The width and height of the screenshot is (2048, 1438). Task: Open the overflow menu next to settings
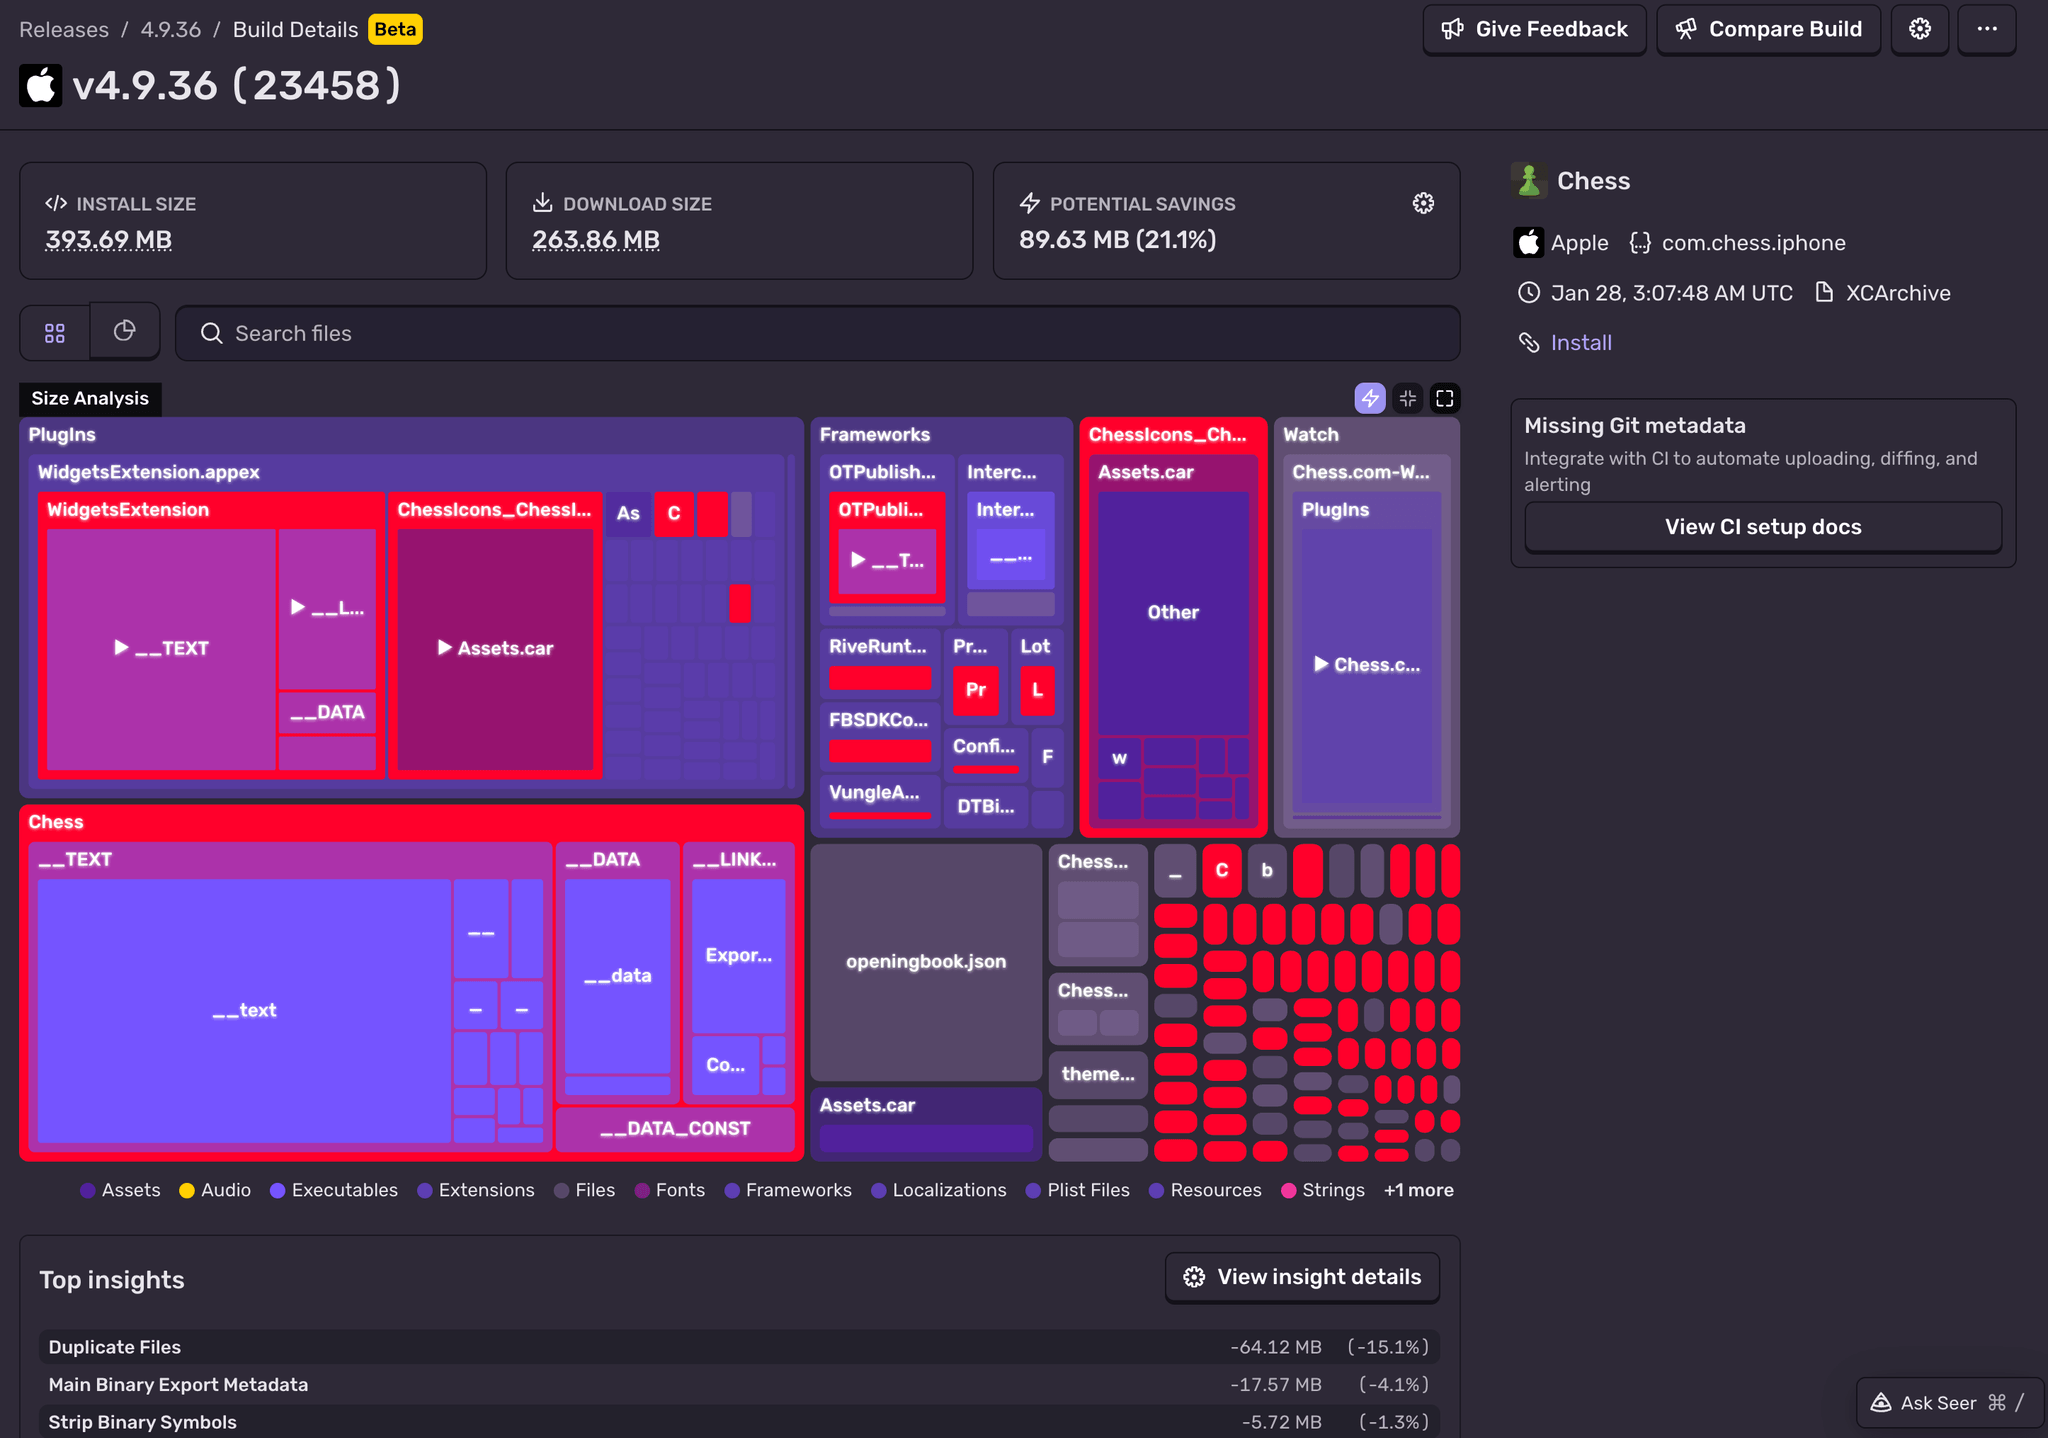[x=1987, y=30]
